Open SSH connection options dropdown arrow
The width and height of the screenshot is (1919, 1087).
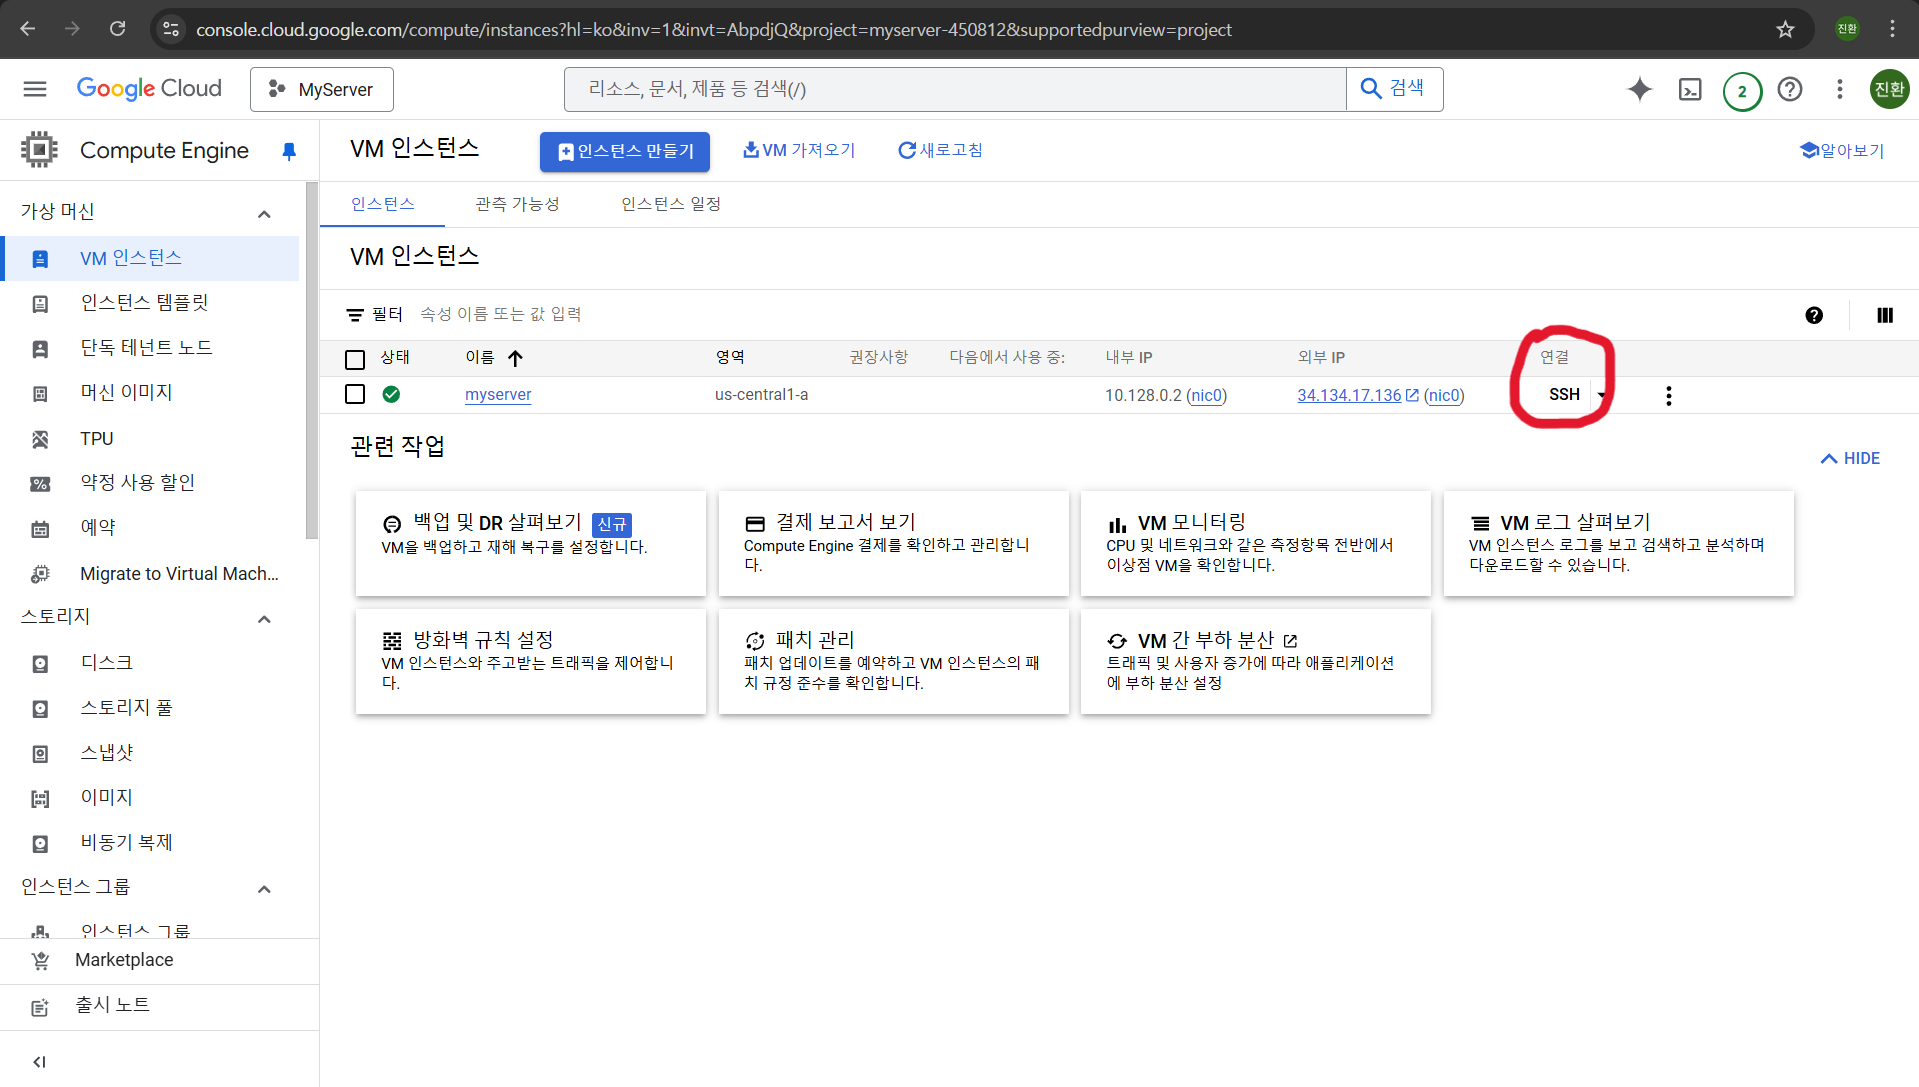(1601, 395)
